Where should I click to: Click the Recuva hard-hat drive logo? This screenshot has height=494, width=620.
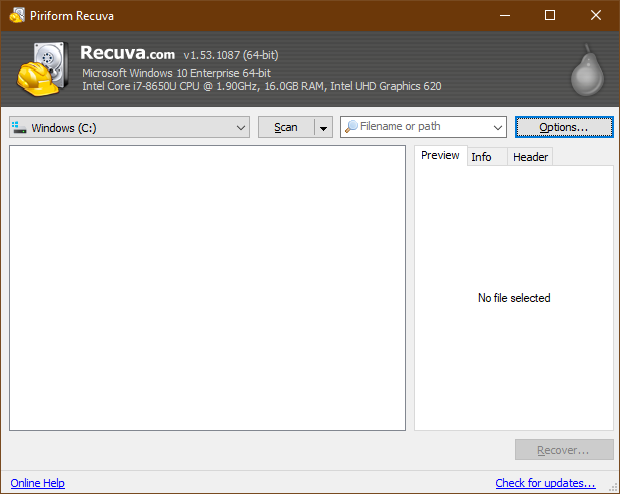[42, 68]
